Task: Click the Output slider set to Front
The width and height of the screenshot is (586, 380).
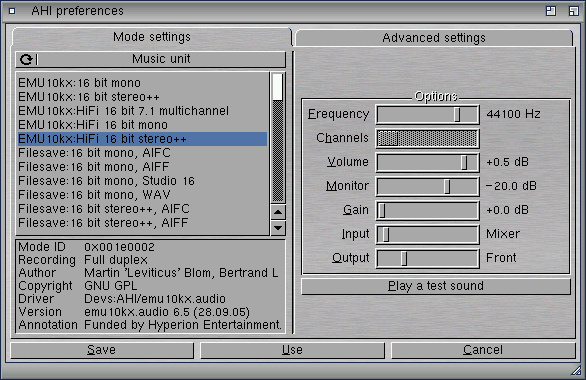Action: (x=428, y=258)
